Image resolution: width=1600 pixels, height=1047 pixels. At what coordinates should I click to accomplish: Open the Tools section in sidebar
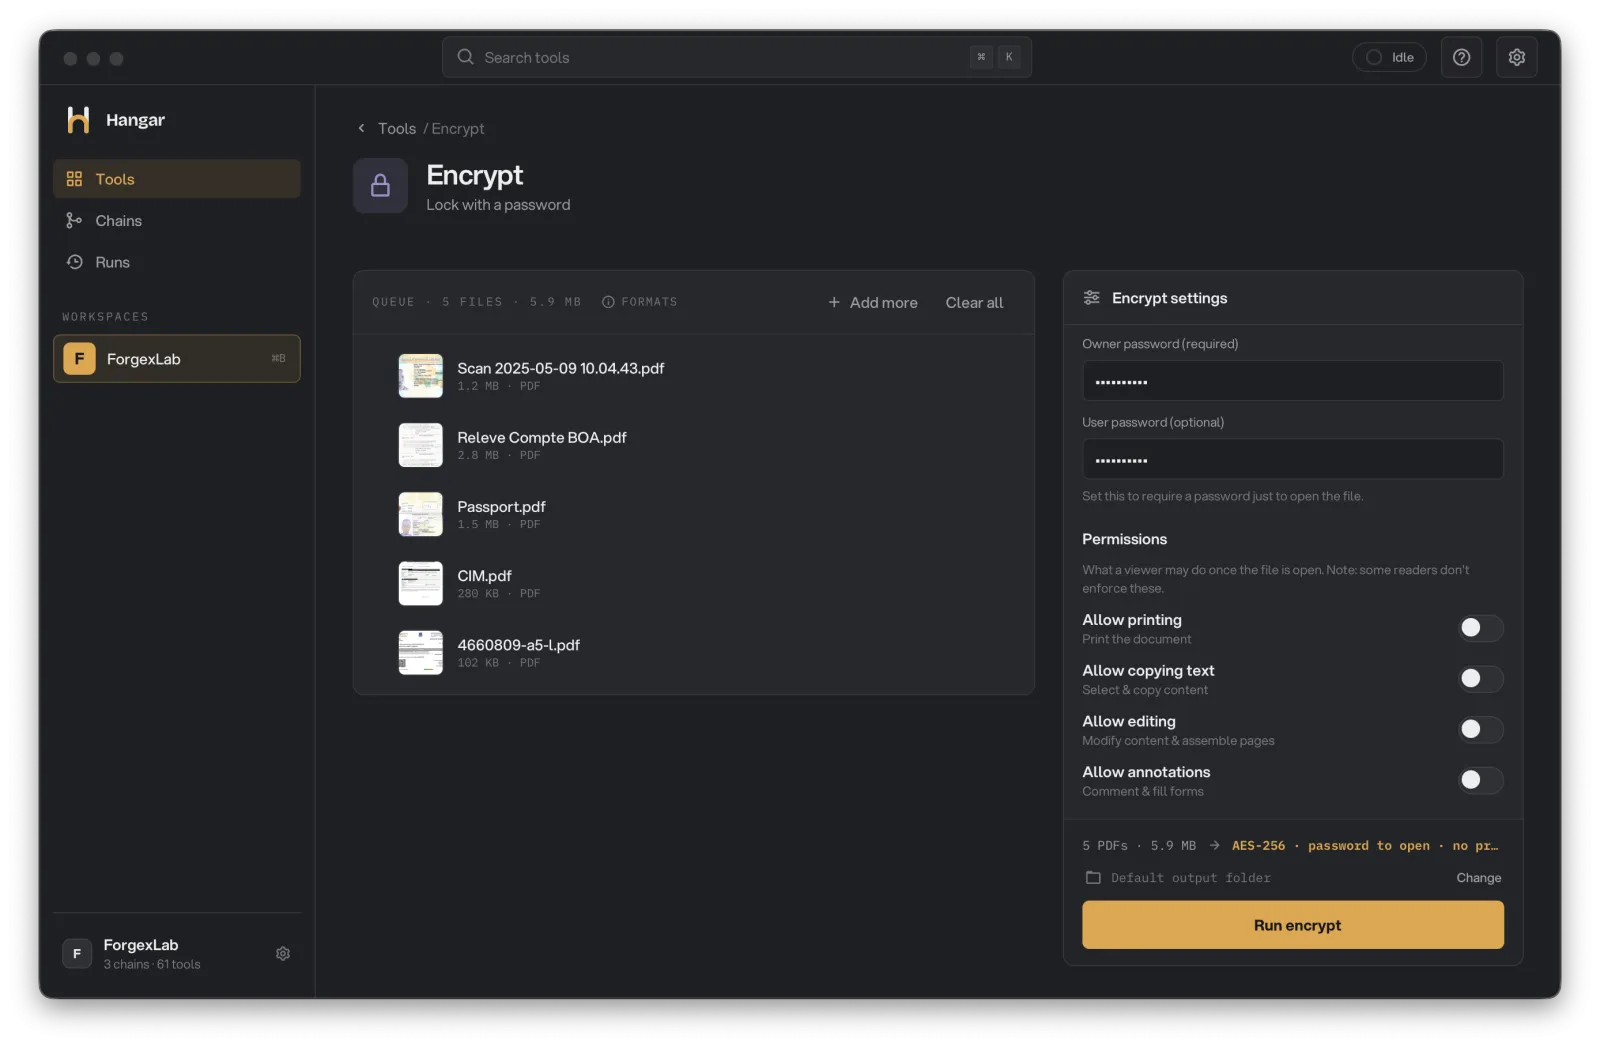(x=176, y=179)
